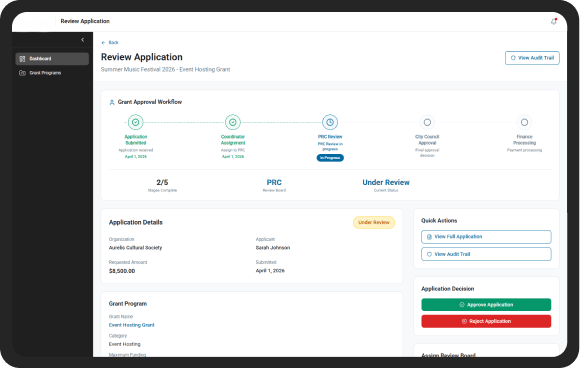Select the City Council Approval step circle
The width and height of the screenshot is (580, 368).
[427, 122]
